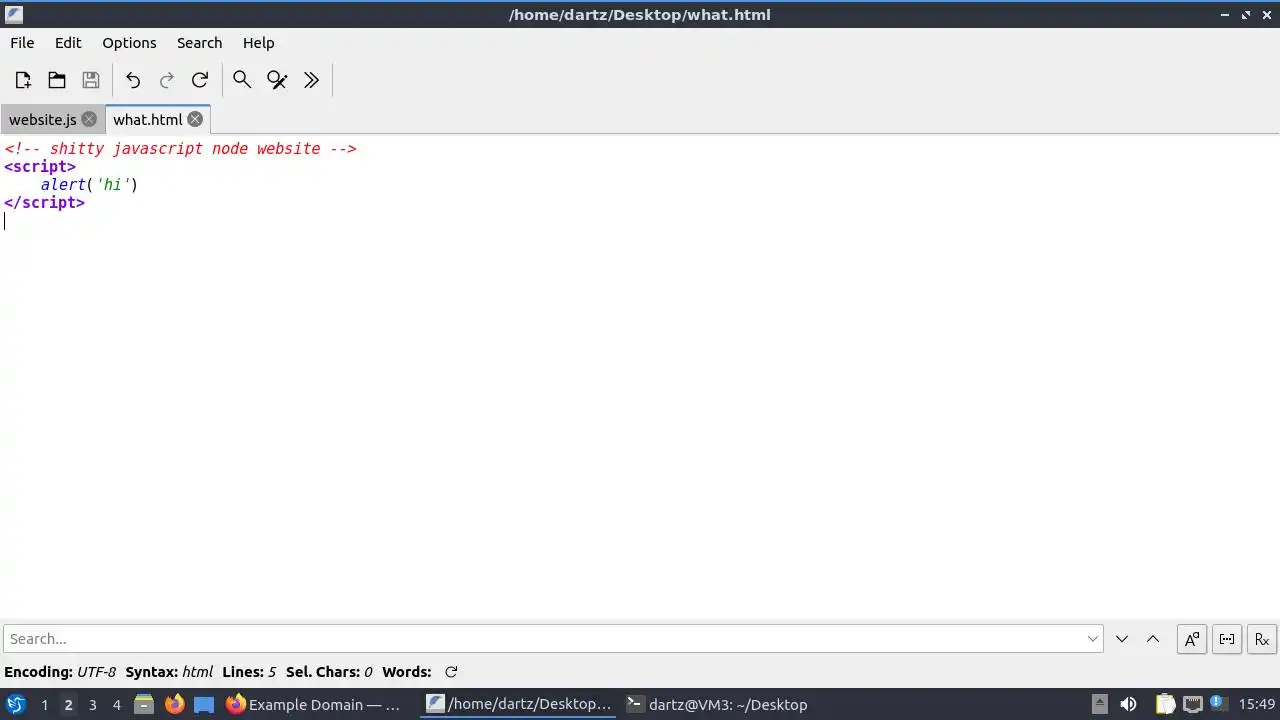Create a new document with the toolbar icon
This screenshot has width=1280, height=720.
tap(23, 80)
